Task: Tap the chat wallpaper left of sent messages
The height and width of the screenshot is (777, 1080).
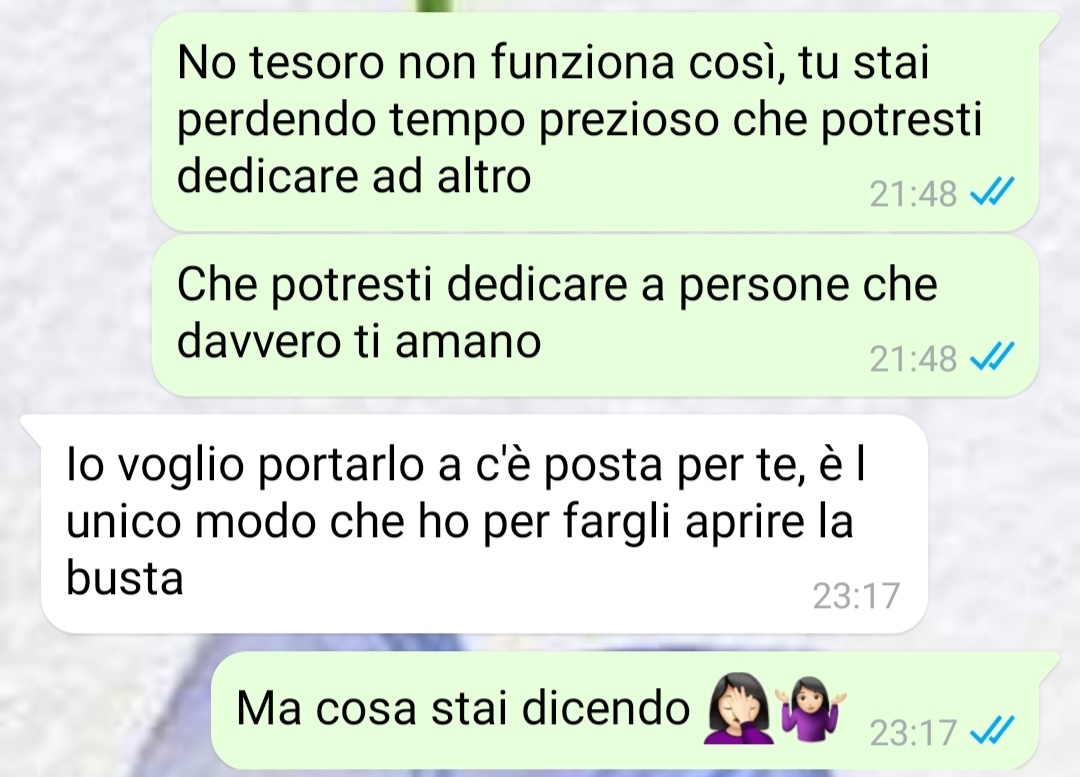Action: pyautogui.click(x=76, y=207)
